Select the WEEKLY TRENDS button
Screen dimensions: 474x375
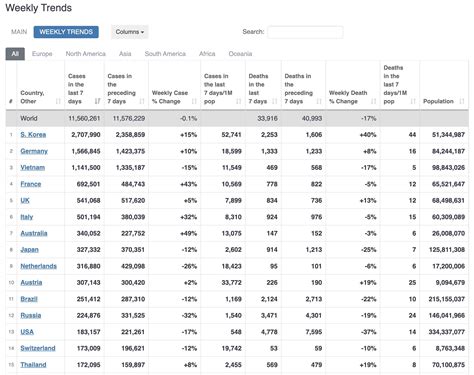click(x=66, y=32)
